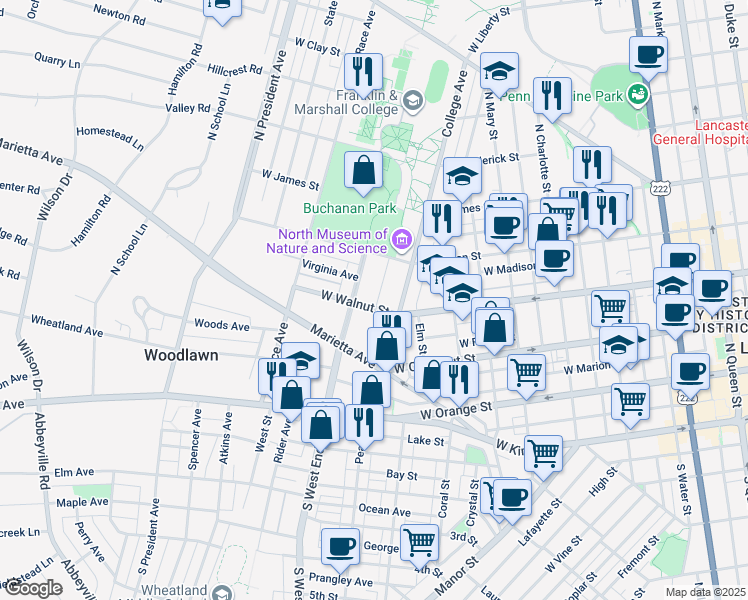
Task: Click the Google logo
Action: 32,588
